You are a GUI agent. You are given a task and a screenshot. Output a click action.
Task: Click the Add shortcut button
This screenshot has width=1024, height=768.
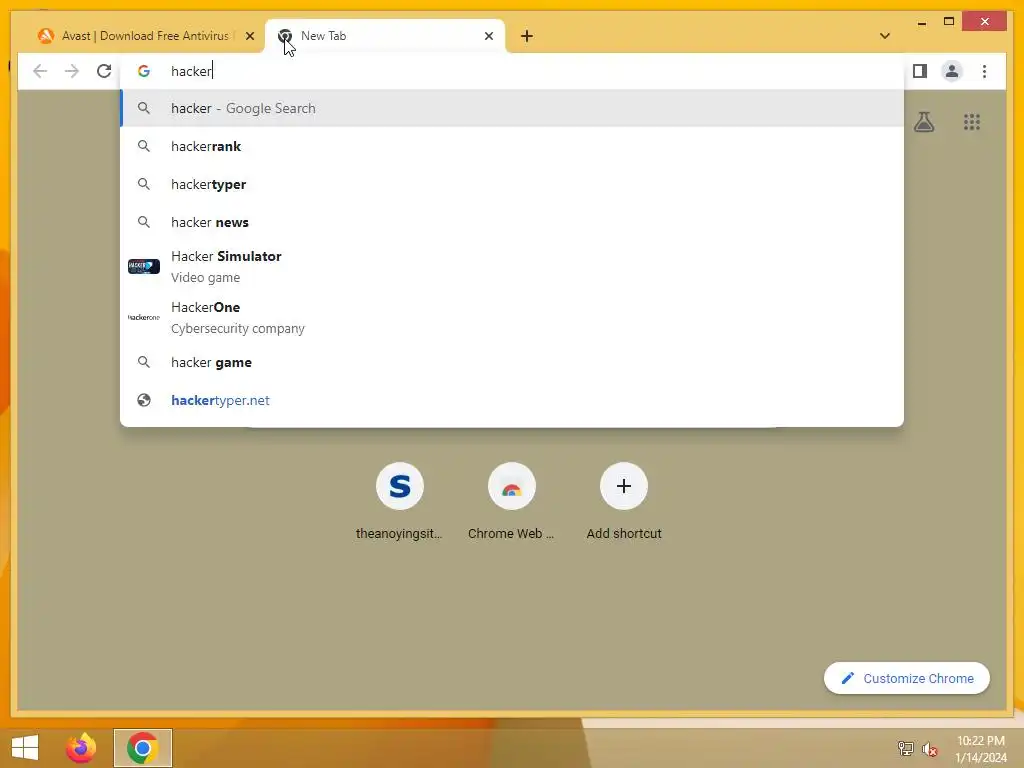point(624,502)
